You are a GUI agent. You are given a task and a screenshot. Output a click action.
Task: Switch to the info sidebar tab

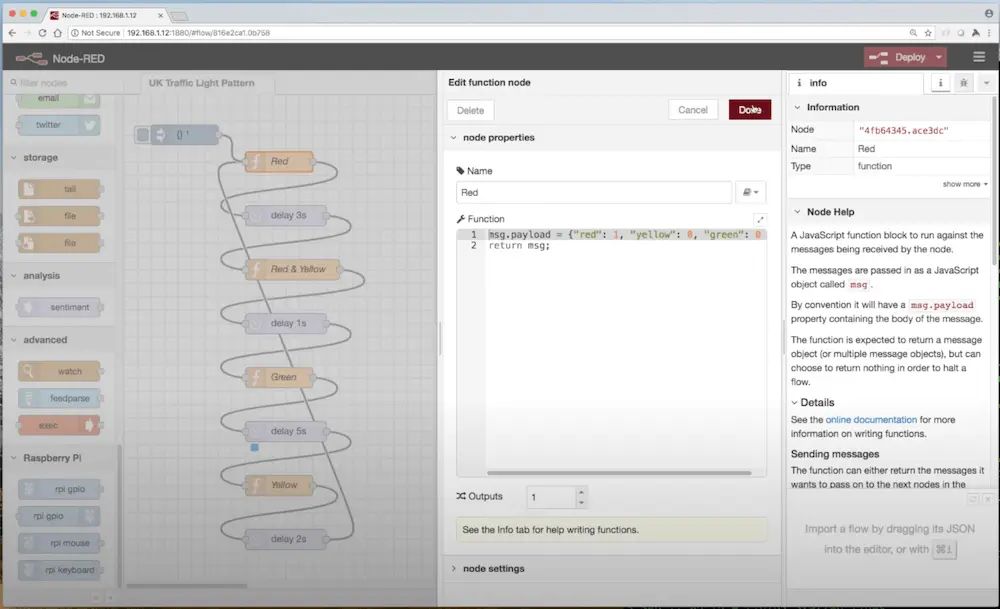pyautogui.click(x=940, y=83)
